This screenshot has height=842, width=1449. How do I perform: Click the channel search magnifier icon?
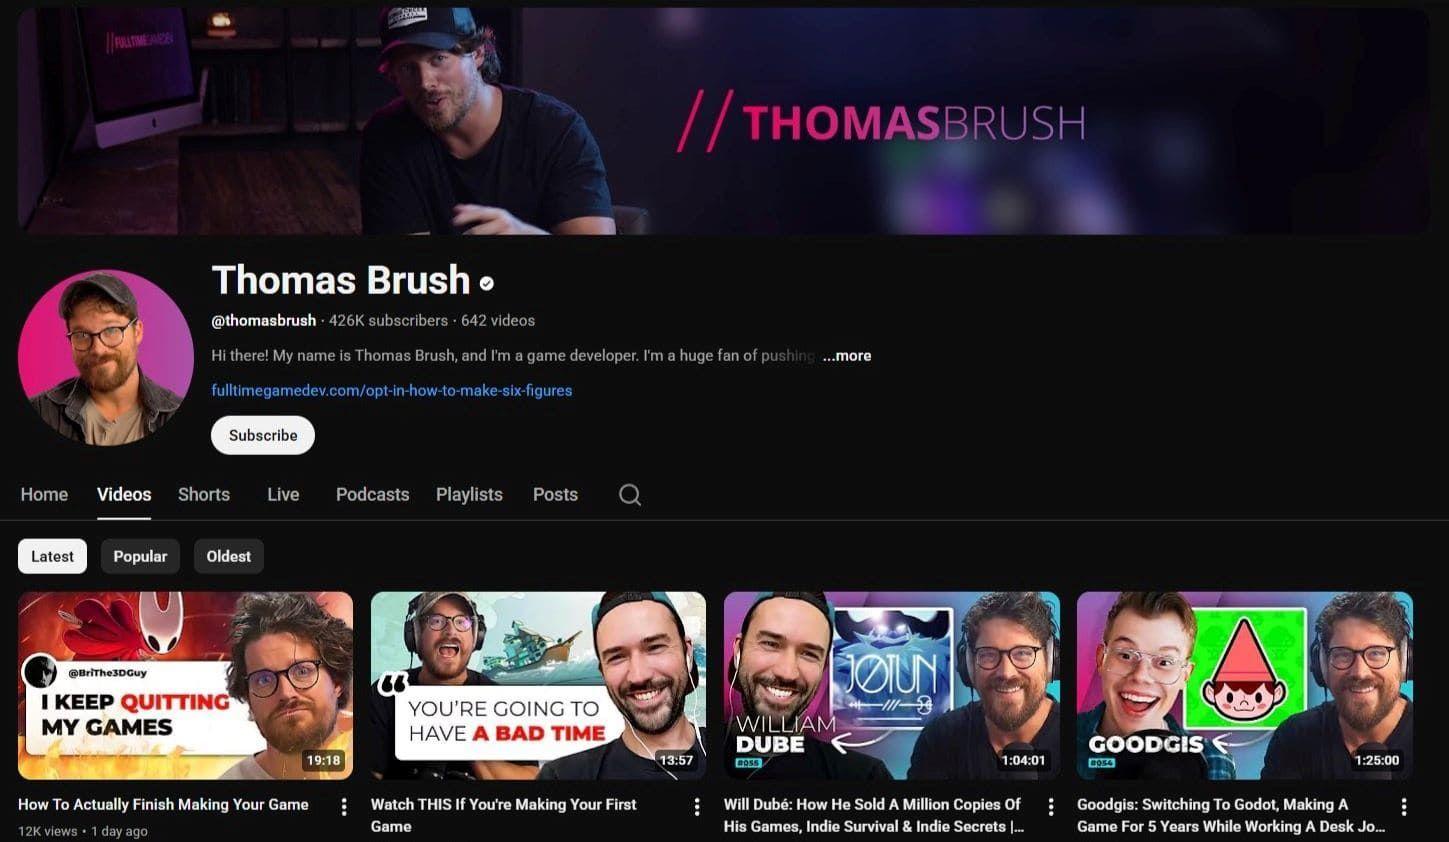click(x=629, y=495)
